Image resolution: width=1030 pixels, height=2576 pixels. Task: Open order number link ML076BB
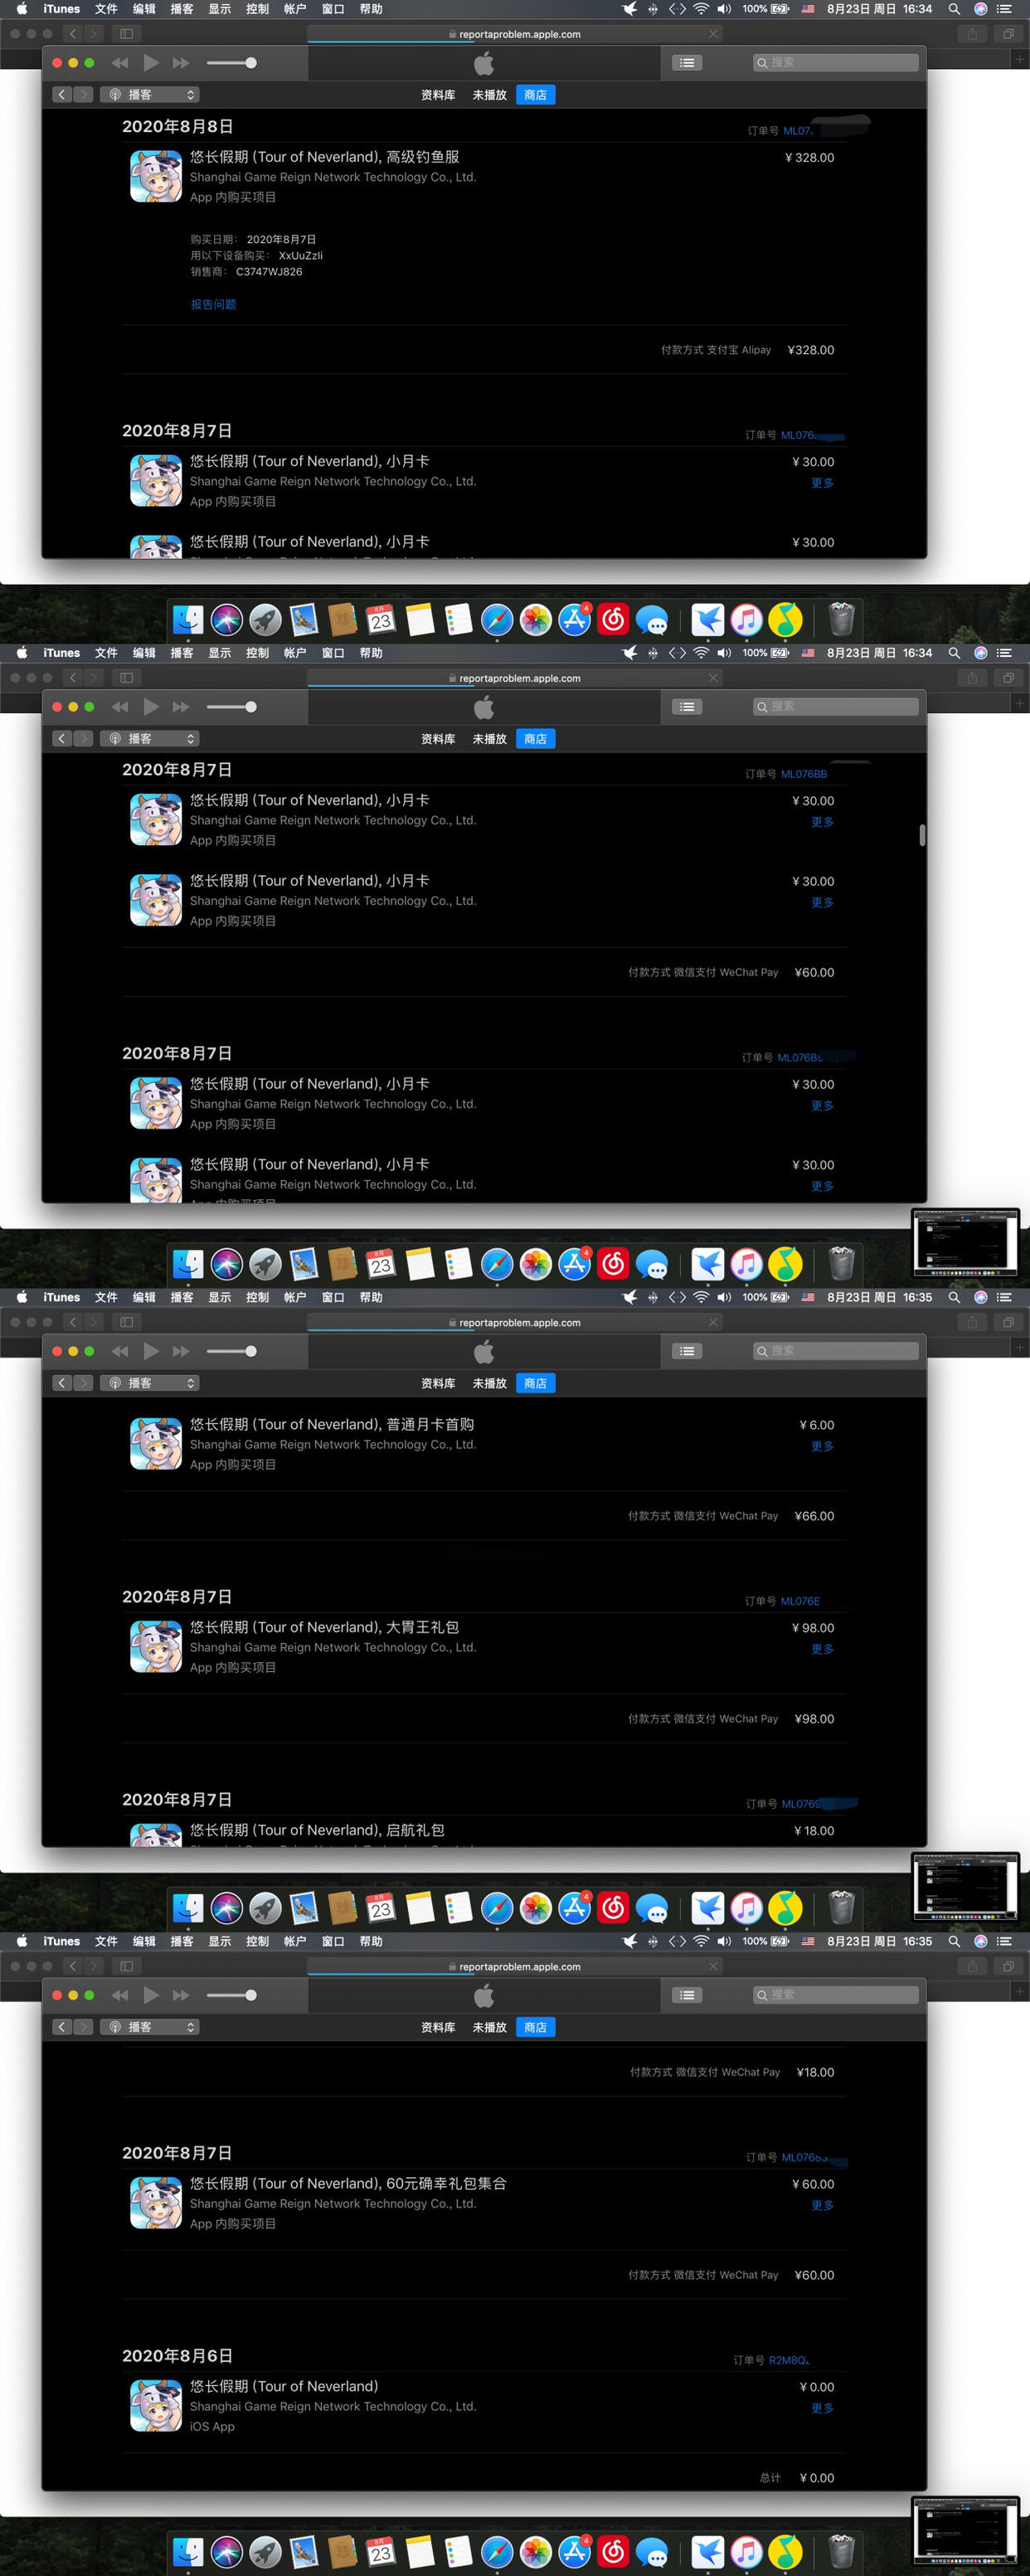804,774
